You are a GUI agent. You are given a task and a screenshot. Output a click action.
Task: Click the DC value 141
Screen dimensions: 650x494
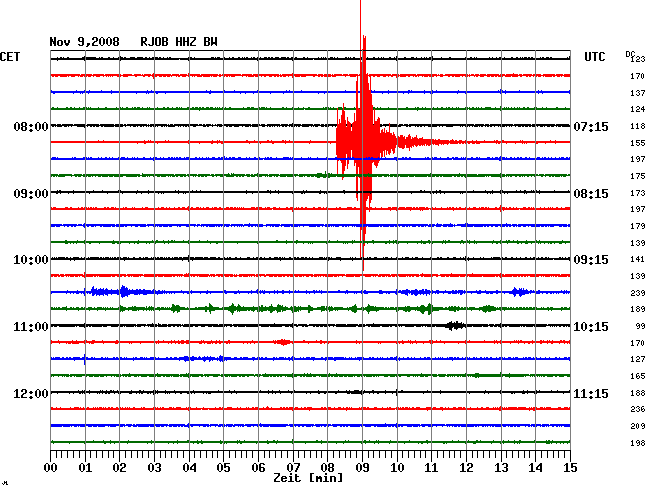point(638,259)
